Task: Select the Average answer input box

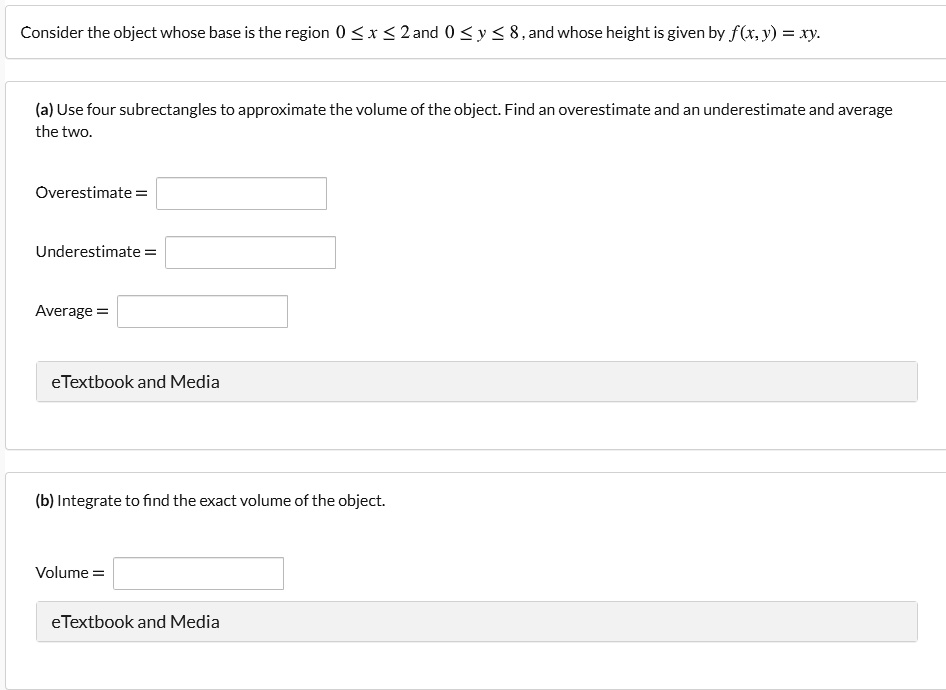Action: click(202, 311)
